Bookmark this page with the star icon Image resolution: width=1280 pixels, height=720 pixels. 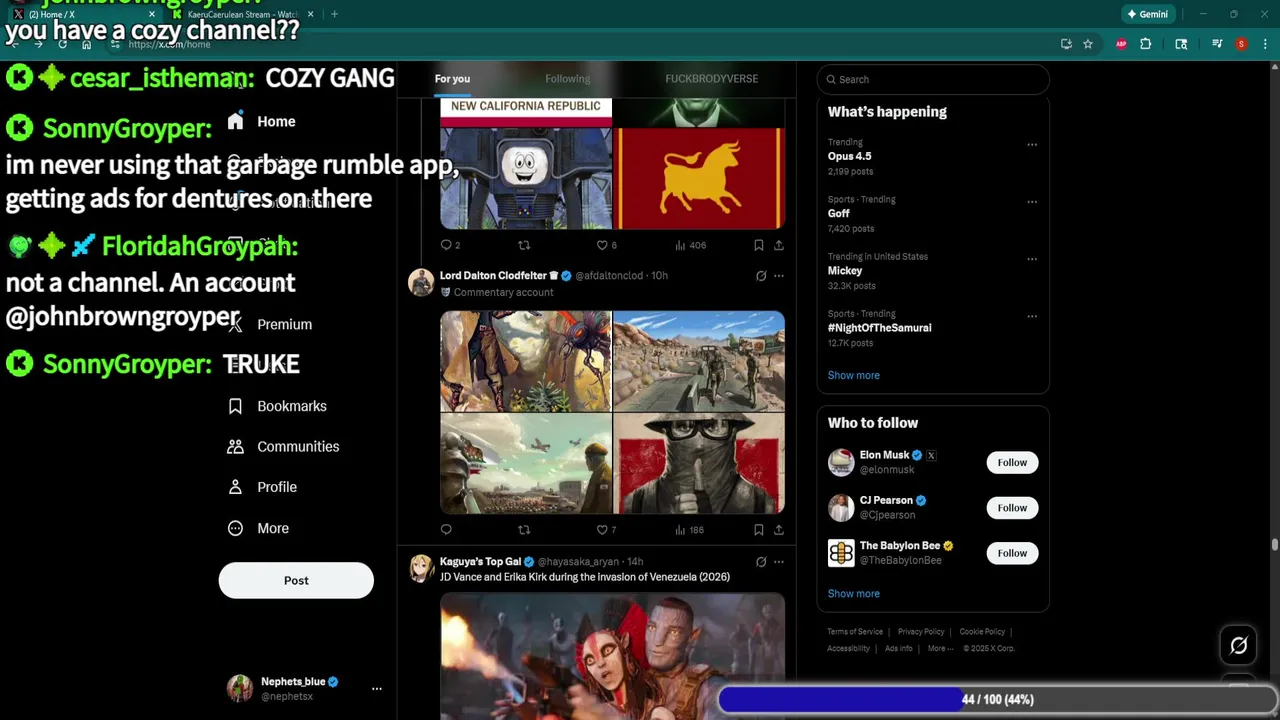coord(1088,44)
